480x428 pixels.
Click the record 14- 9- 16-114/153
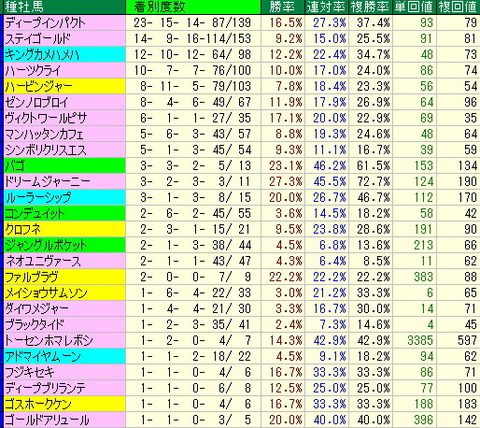(x=192, y=38)
